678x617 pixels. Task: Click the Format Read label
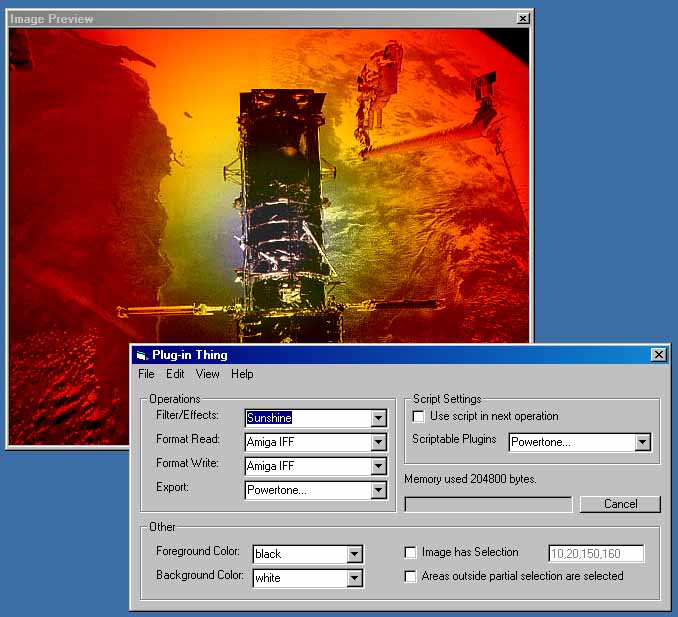[188, 439]
